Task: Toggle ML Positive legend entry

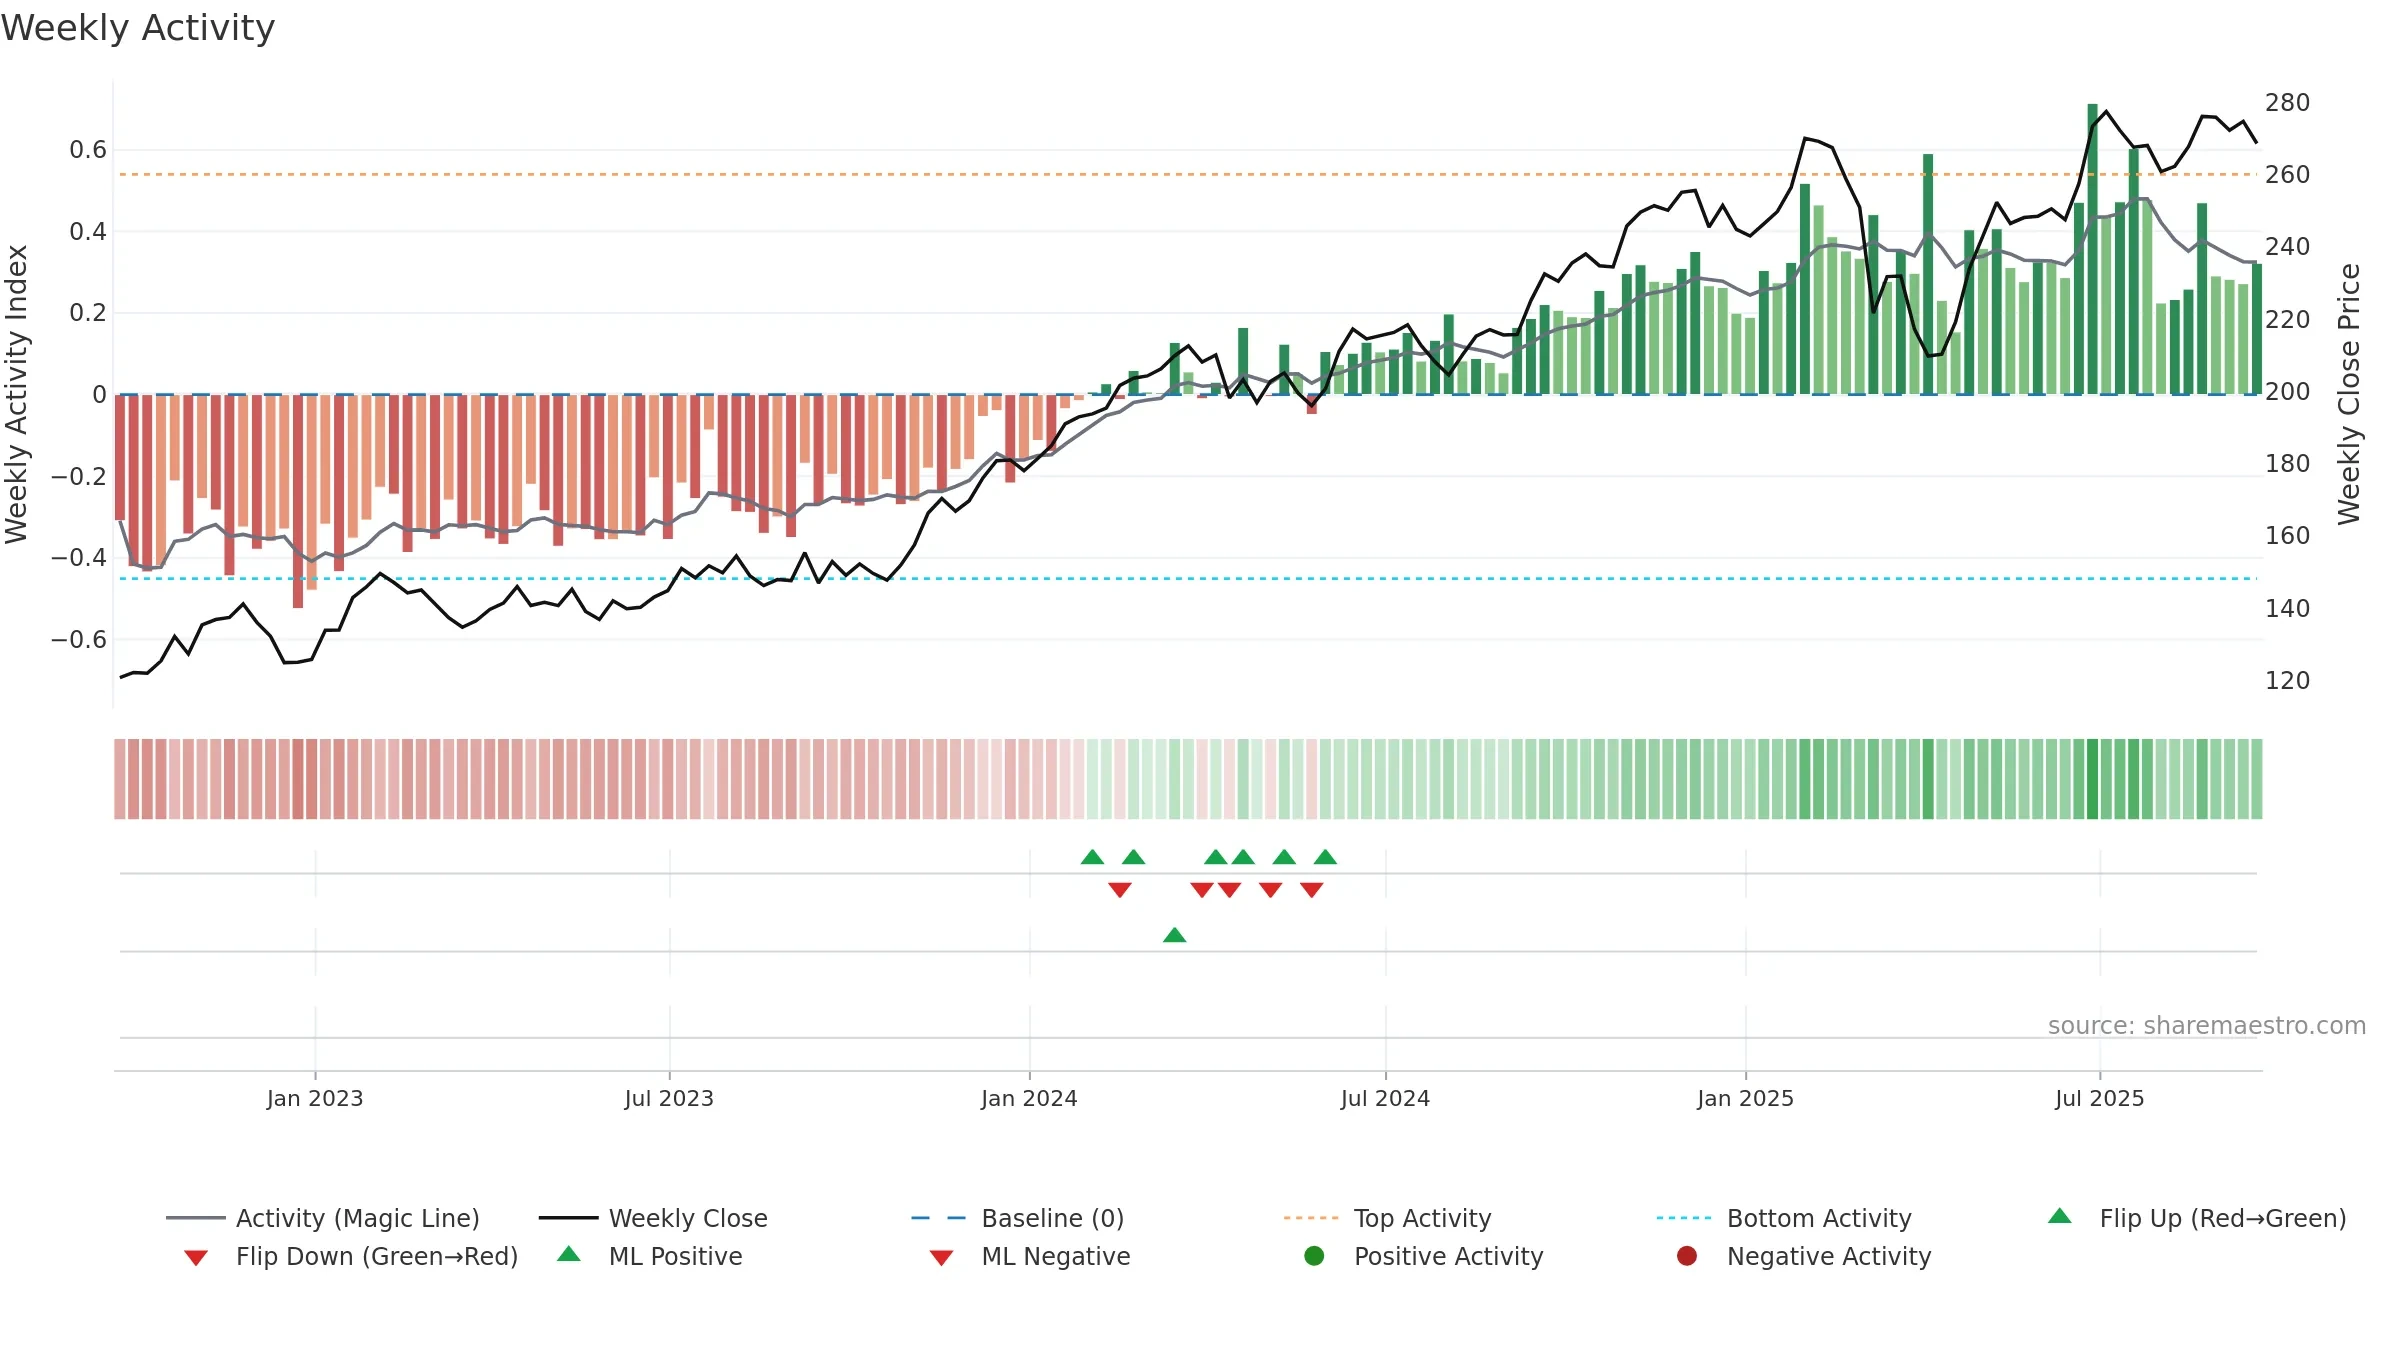Action: [650, 1256]
